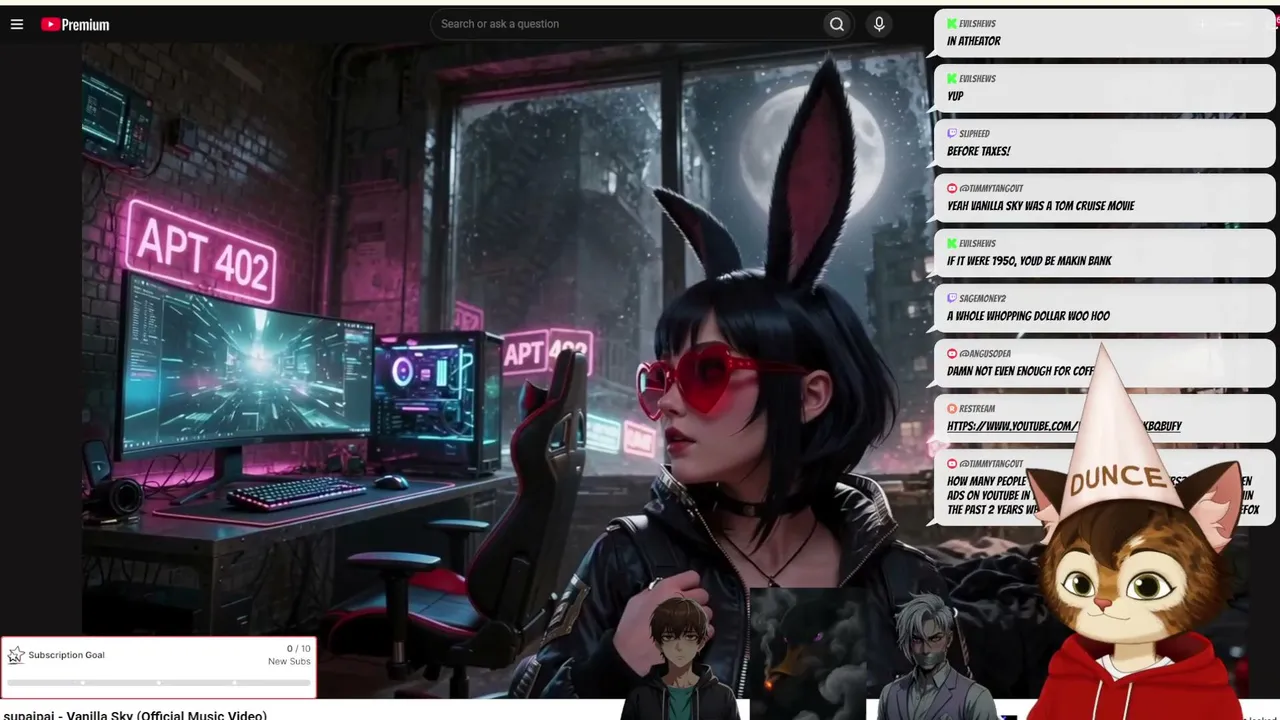Click YouTube icon on the 'Tom Cruise movie' message
Image resolution: width=1280 pixels, height=720 pixels.
click(952, 189)
